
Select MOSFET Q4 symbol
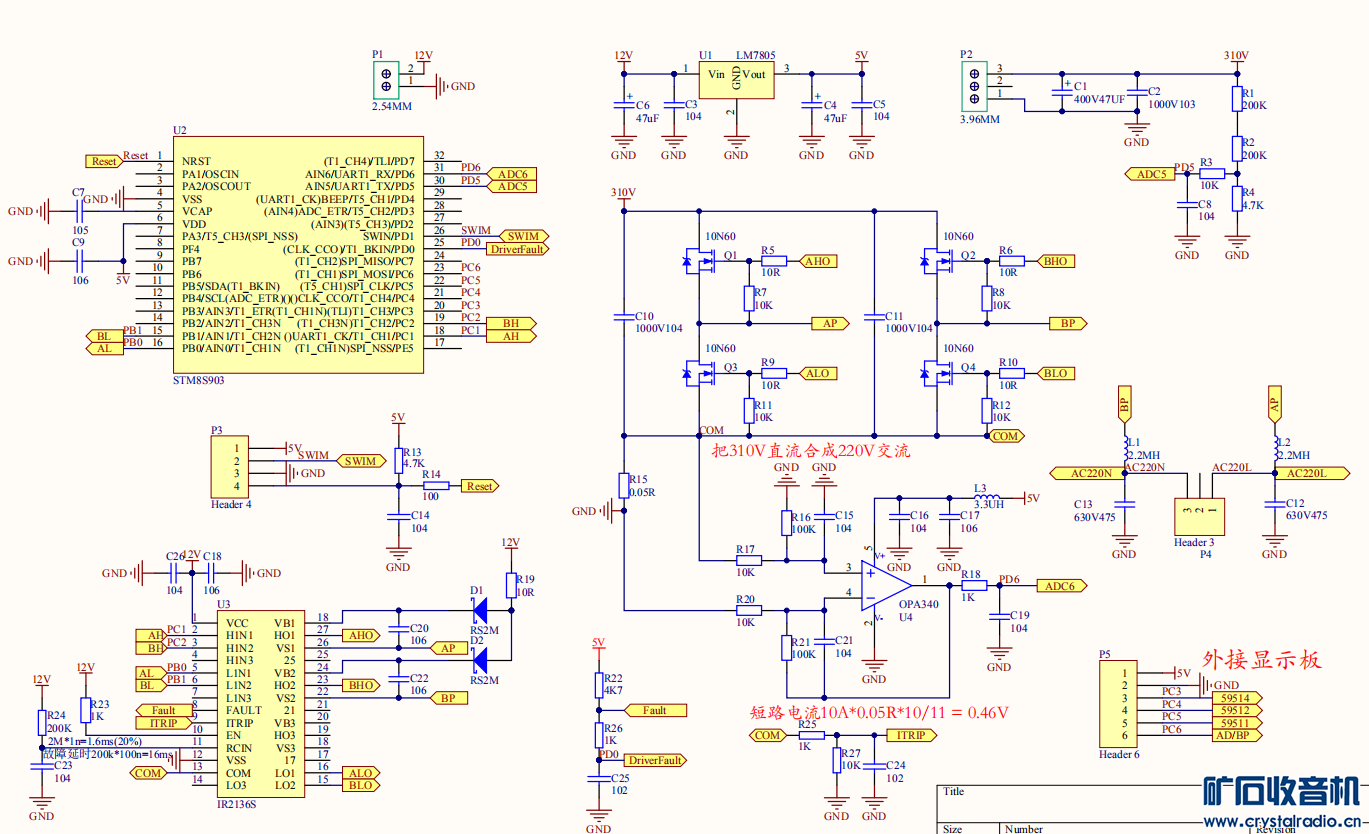click(938, 373)
